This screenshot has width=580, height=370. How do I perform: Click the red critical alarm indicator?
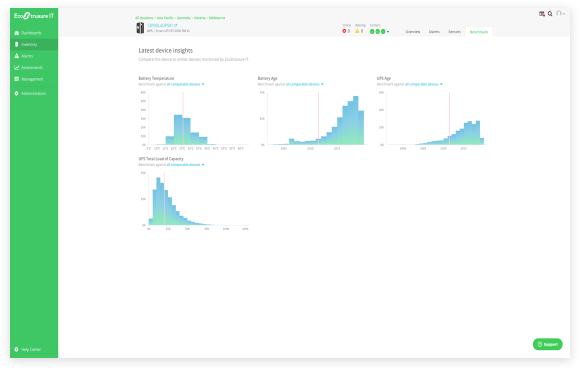(x=346, y=31)
